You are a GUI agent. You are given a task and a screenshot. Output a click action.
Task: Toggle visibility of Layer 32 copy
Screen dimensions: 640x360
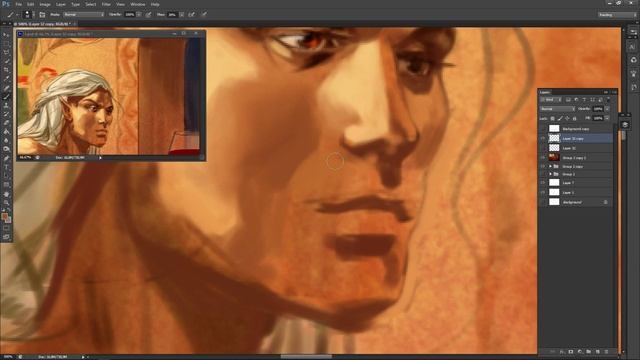click(x=543, y=138)
